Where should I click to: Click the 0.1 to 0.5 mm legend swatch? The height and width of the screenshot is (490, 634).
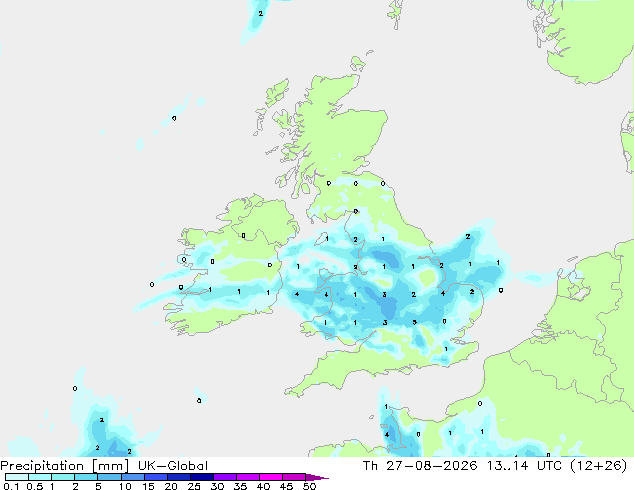click(17, 477)
